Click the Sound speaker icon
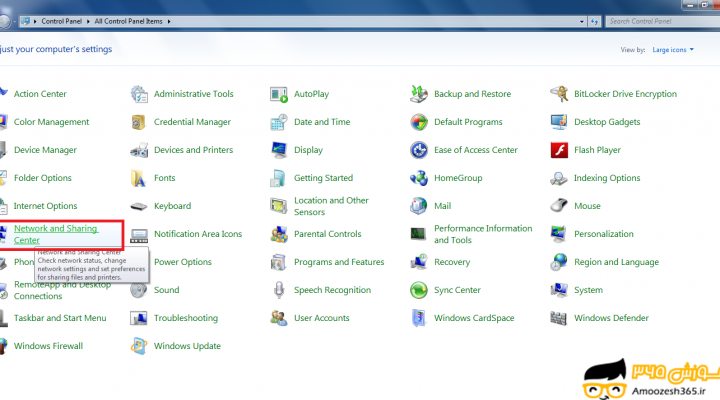This screenshot has width=720, height=400. click(x=139, y=290)
